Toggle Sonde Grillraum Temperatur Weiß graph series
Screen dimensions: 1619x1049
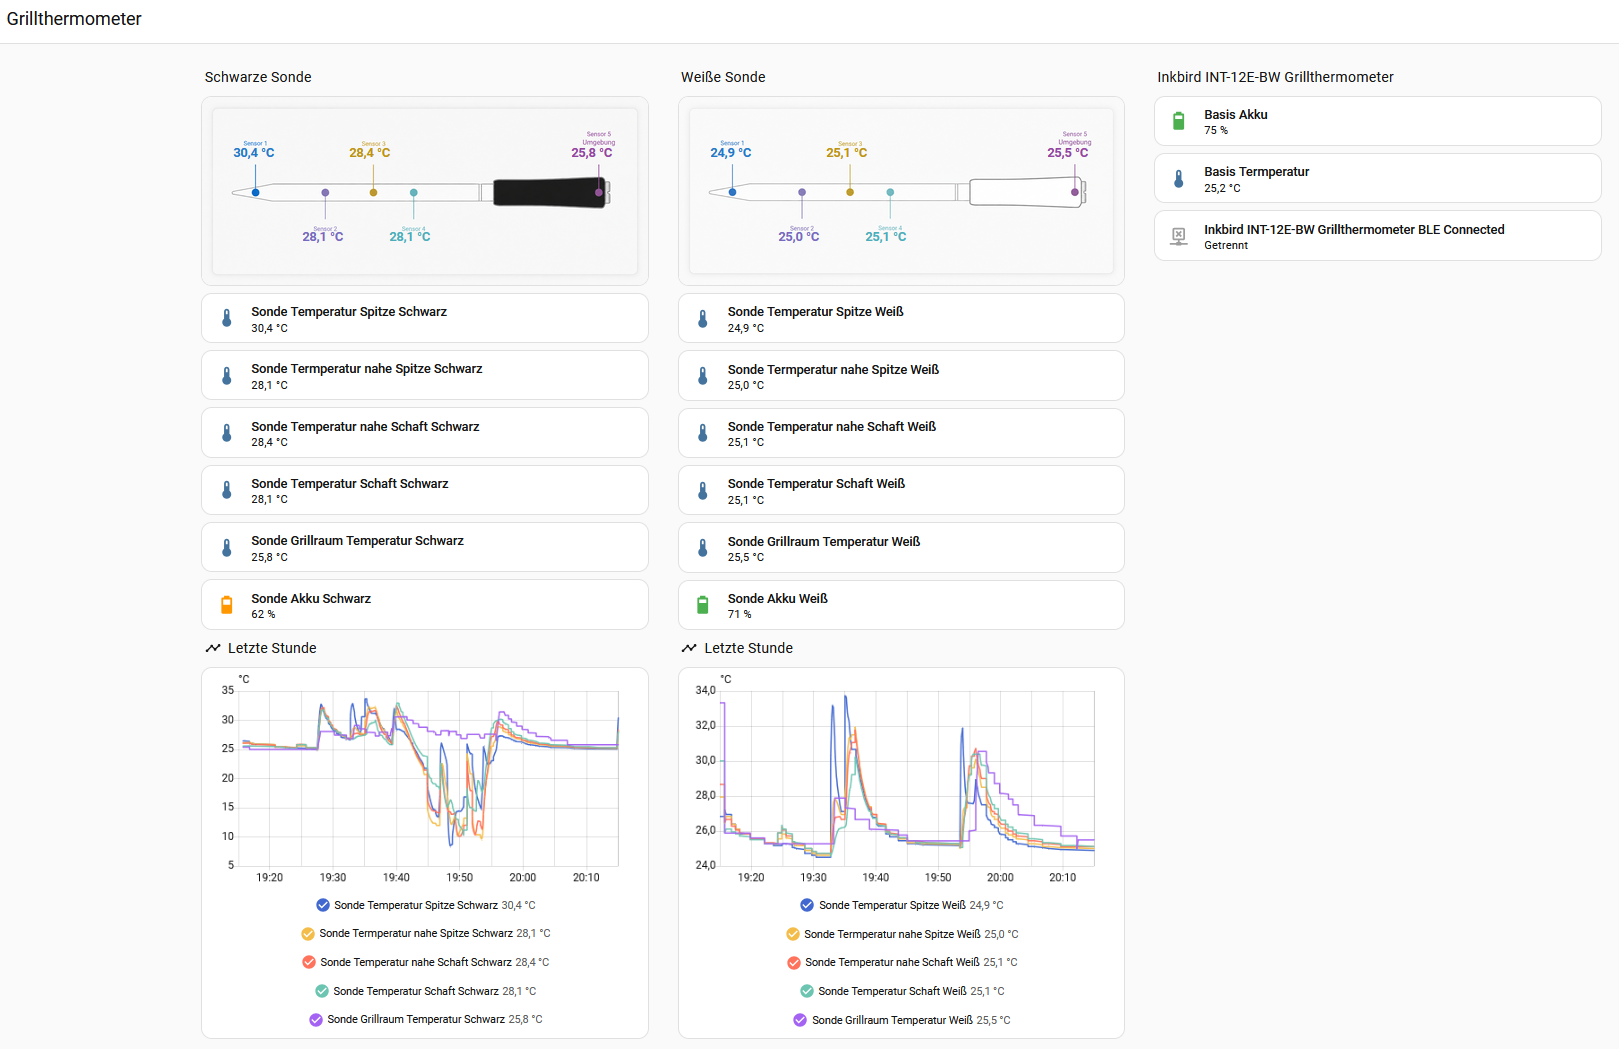coord(800,1020)
